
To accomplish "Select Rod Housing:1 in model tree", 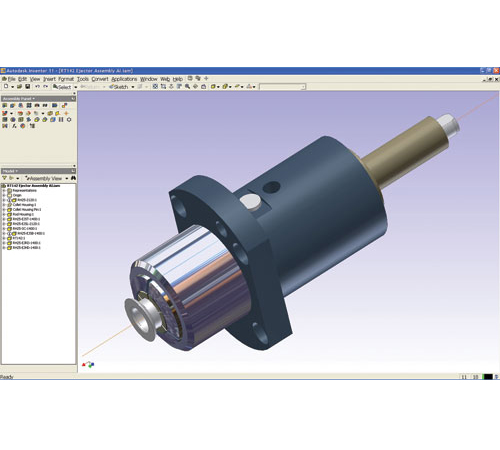I will point(23,214).
